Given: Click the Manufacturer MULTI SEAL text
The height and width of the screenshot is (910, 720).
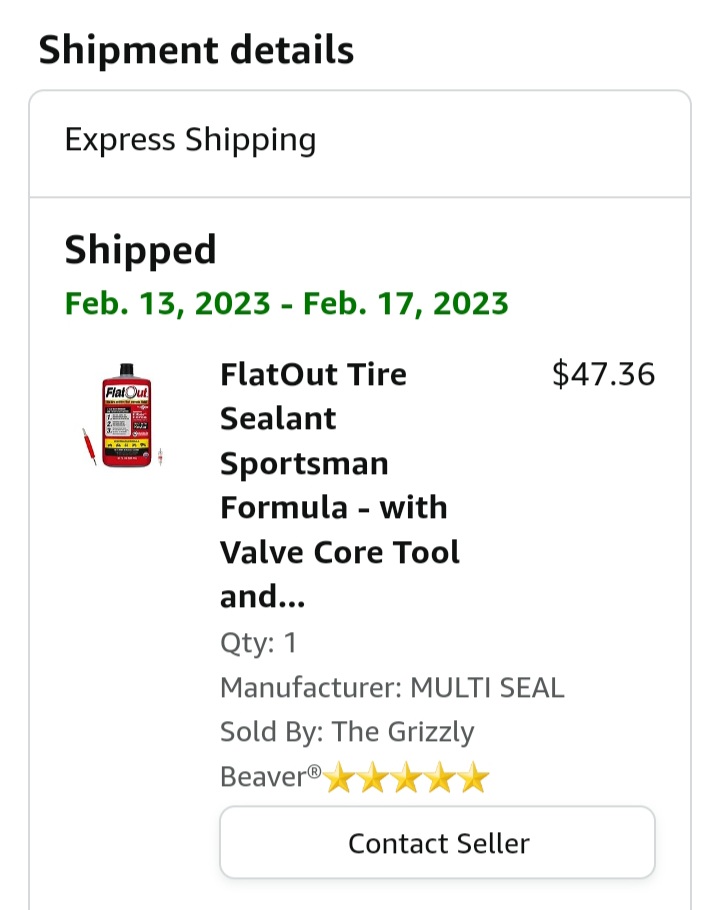Looking at the screenshot, I should click(392, 687).
